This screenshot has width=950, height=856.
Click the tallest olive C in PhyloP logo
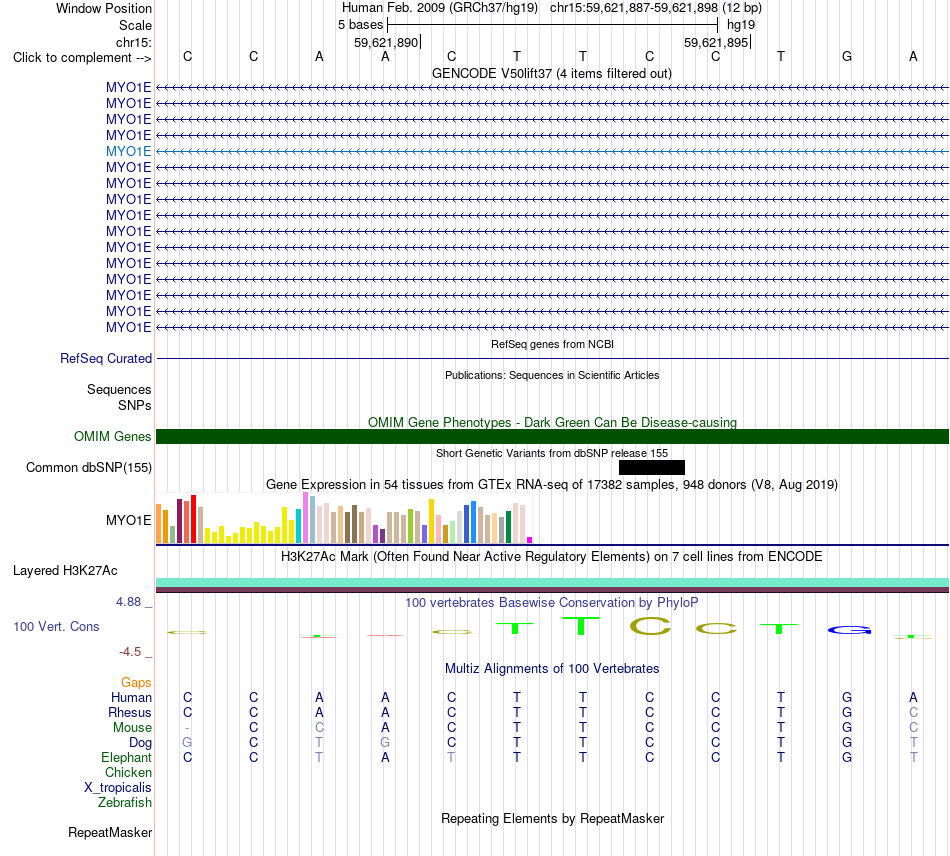click(650, 626)
